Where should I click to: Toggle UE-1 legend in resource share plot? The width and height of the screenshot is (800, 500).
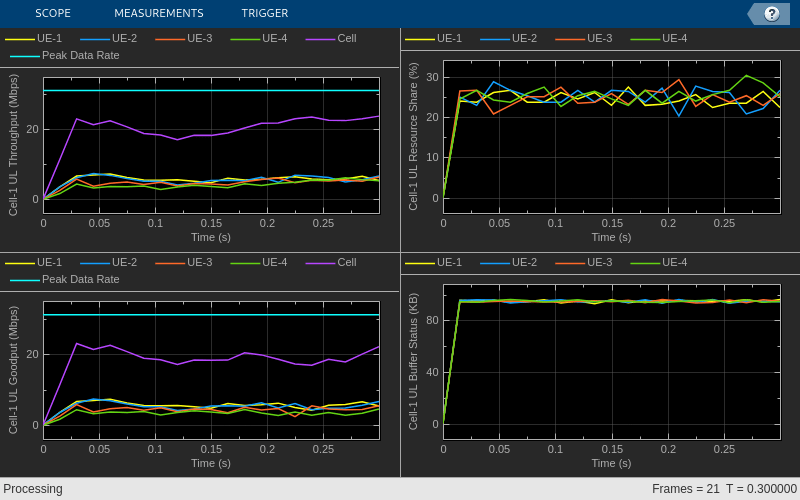tap(433, 38)
